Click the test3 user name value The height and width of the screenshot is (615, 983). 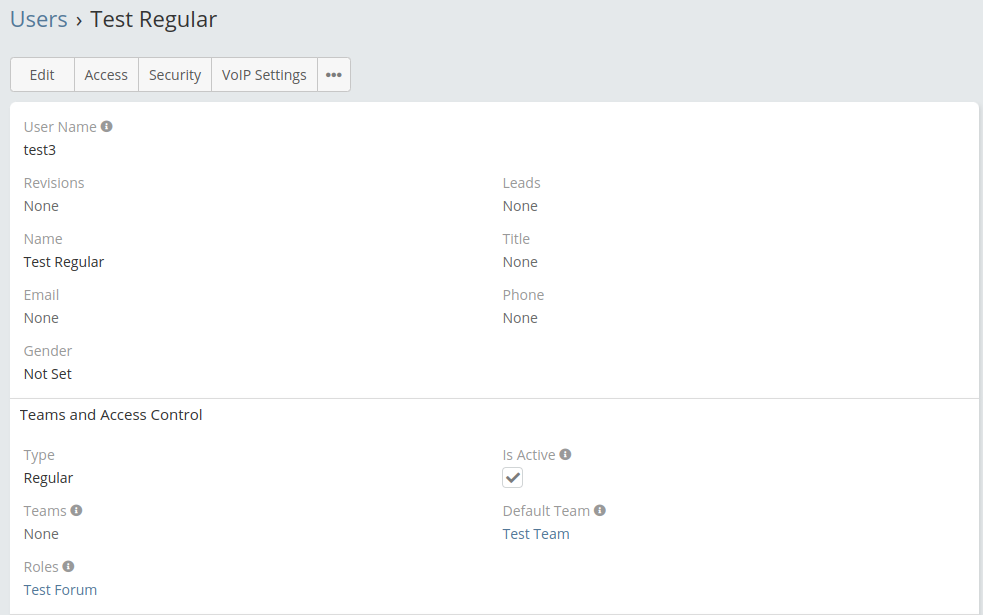[40, 150]
